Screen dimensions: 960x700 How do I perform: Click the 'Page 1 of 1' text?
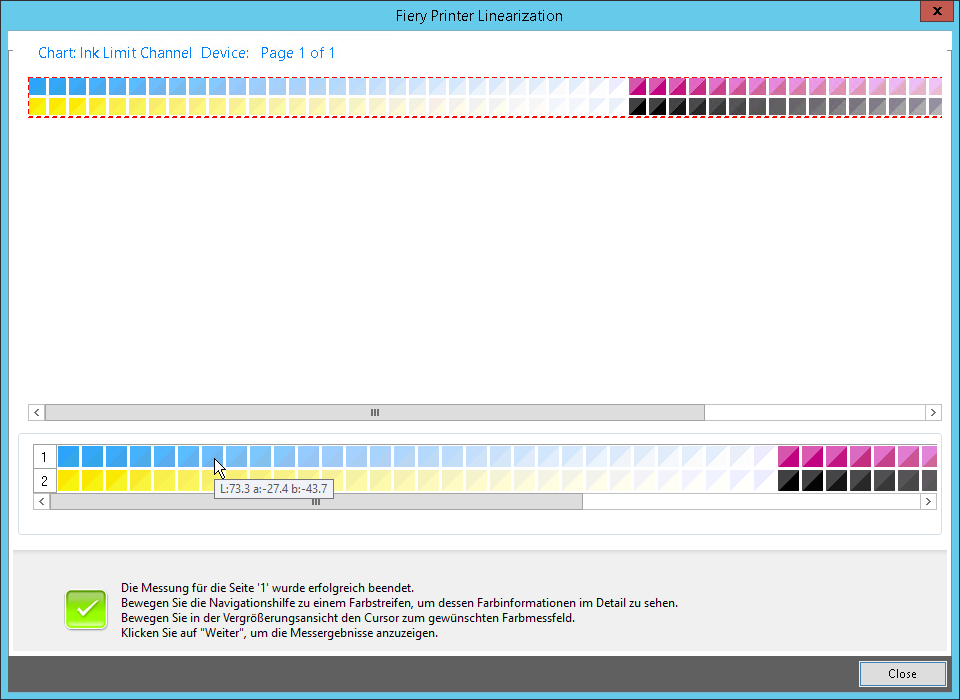point(298,53)
